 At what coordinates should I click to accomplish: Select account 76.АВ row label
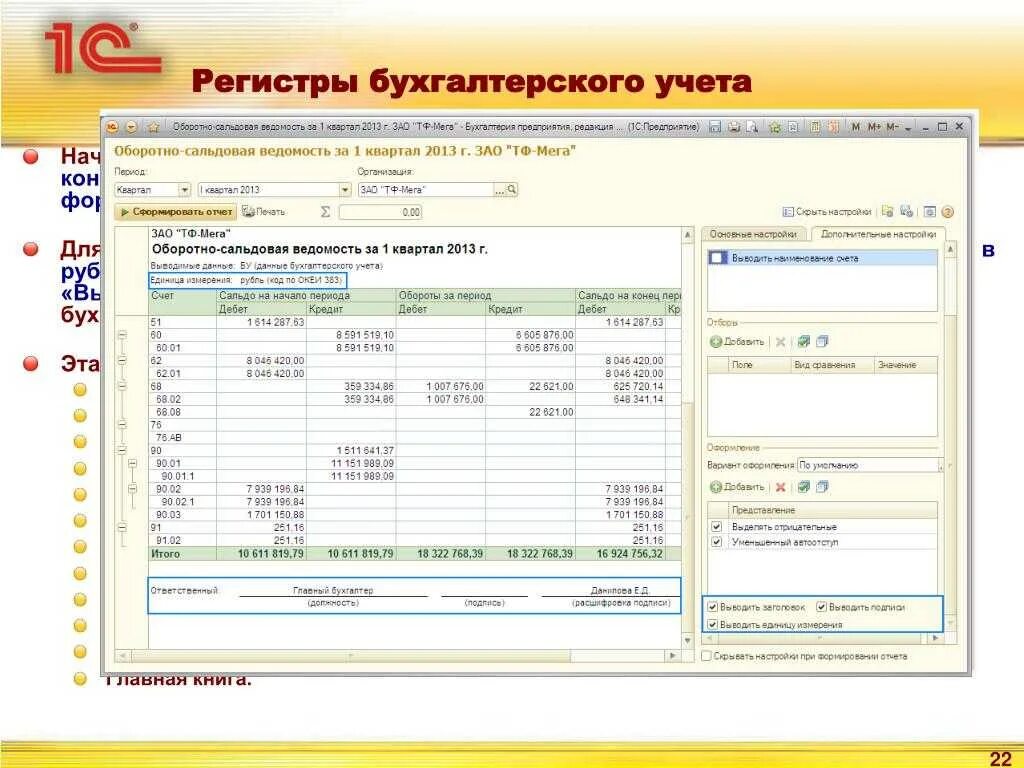coord(168,438)
